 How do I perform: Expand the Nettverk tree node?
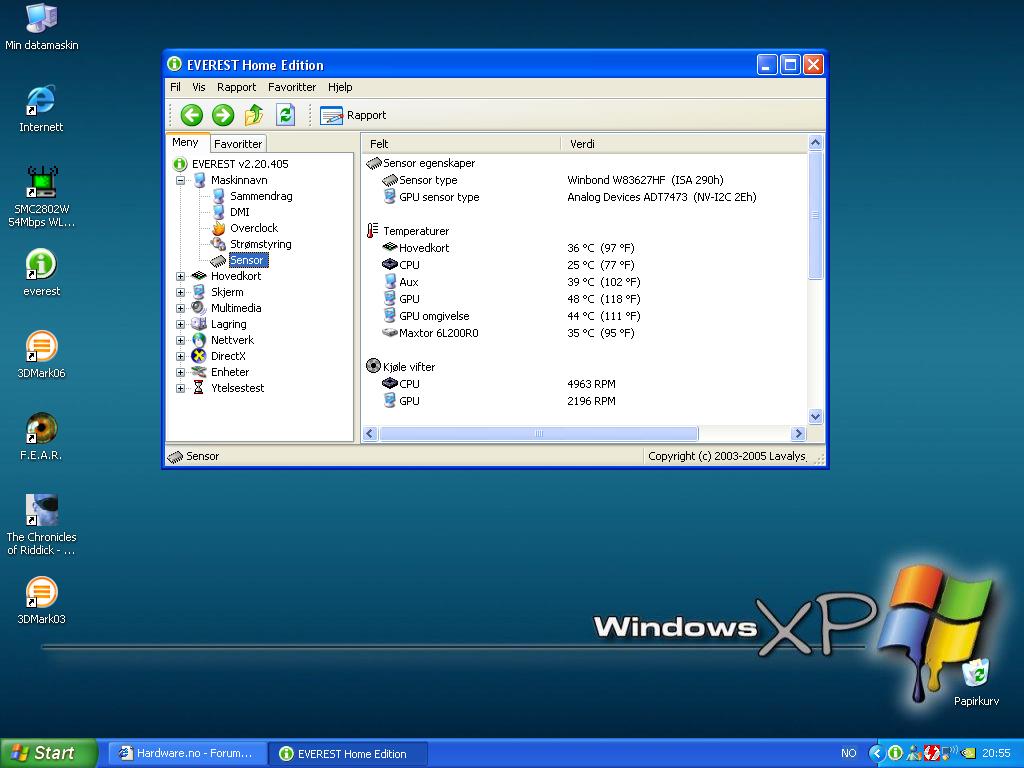click(180, 340)
